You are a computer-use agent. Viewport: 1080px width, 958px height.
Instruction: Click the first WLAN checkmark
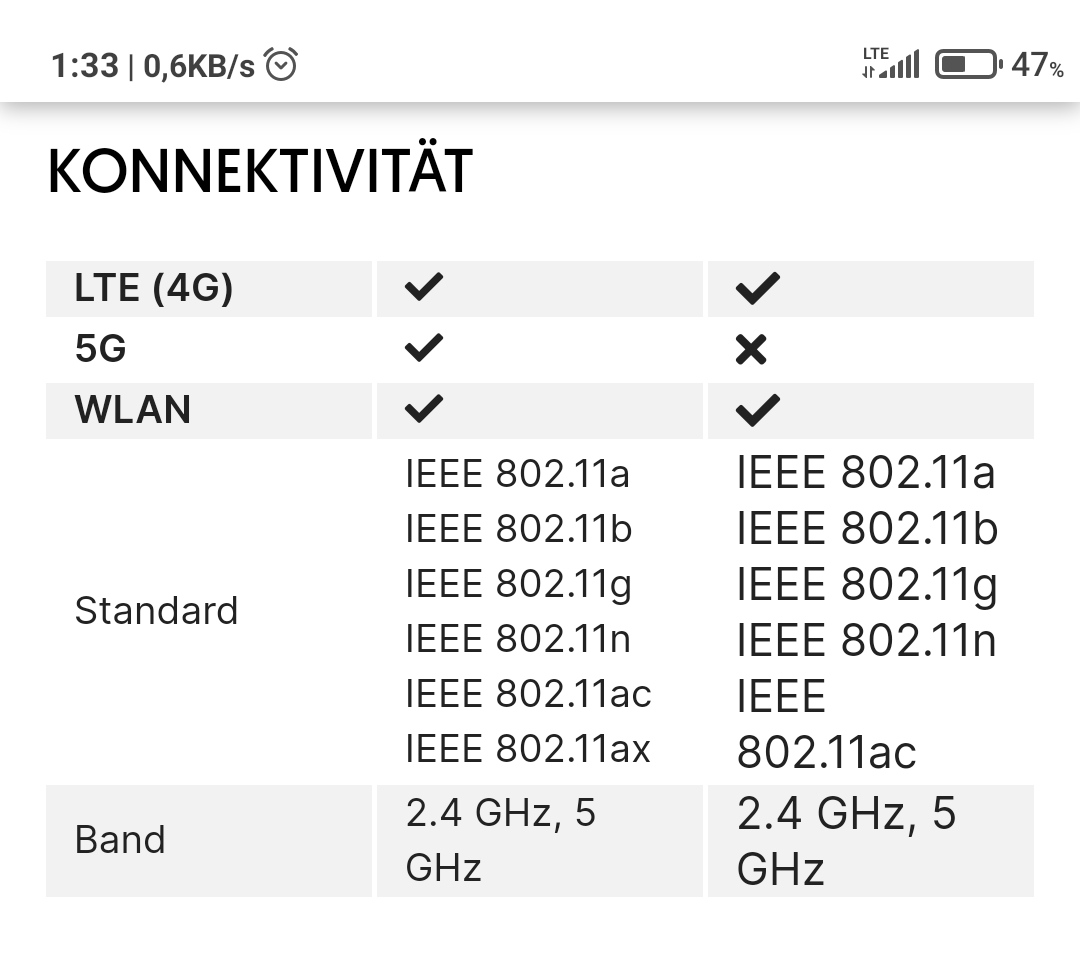[x=424, y=408]
